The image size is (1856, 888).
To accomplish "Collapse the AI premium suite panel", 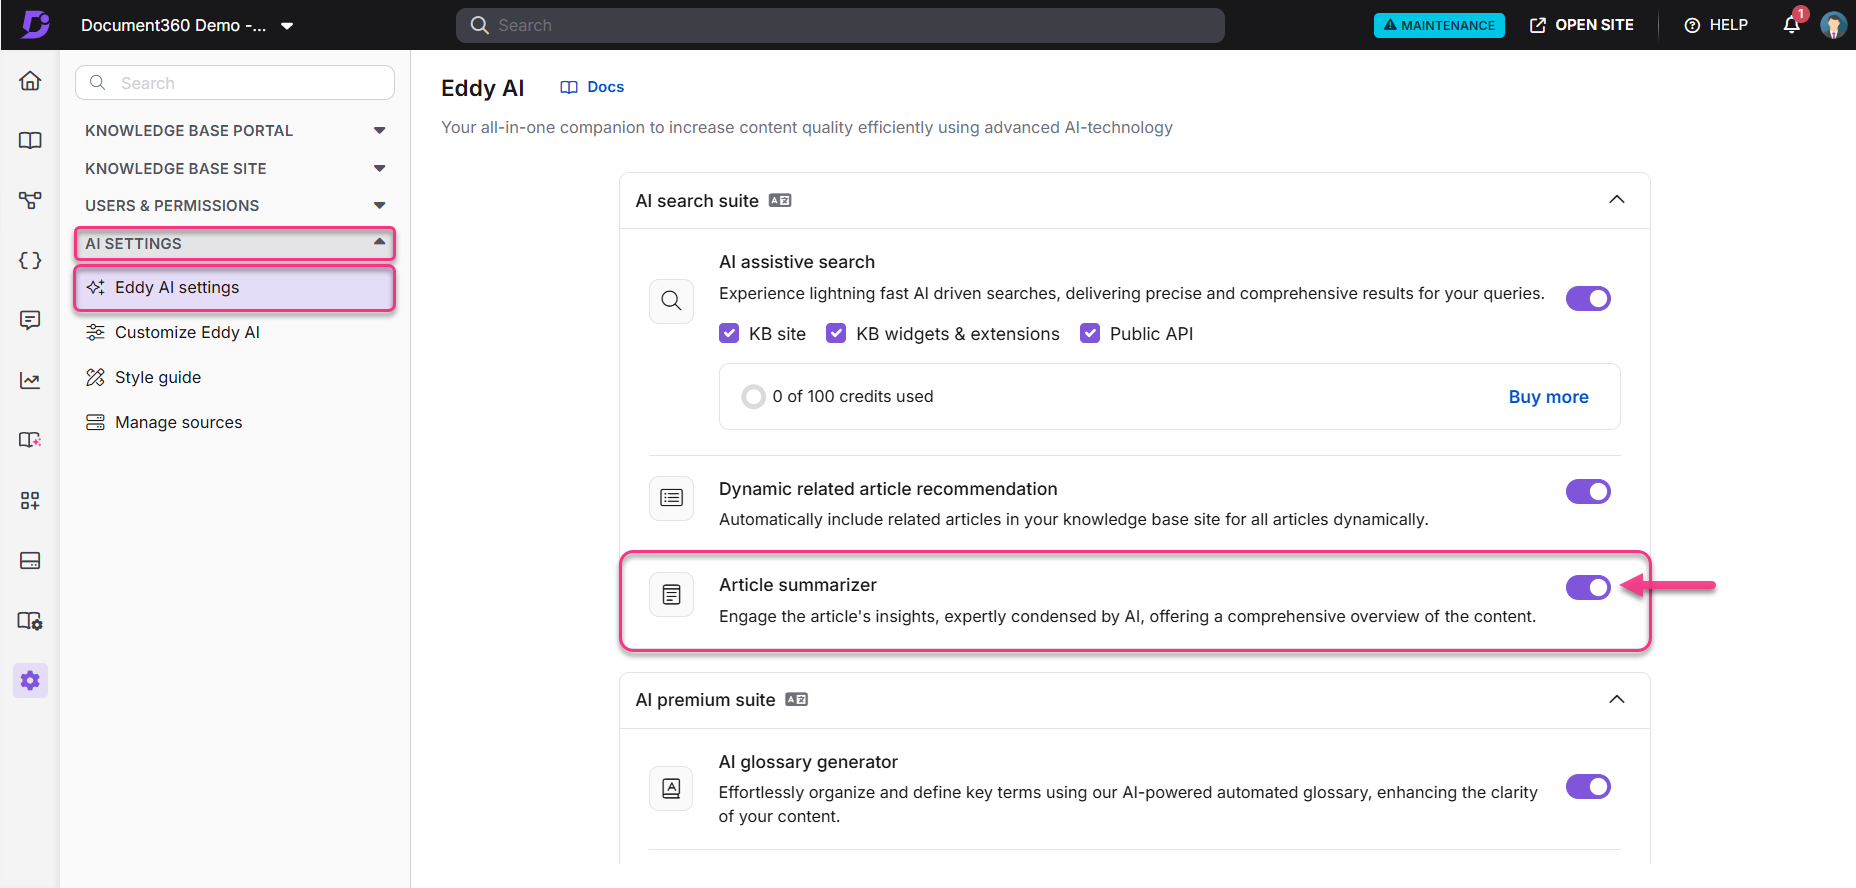I will pos(1617,699).
